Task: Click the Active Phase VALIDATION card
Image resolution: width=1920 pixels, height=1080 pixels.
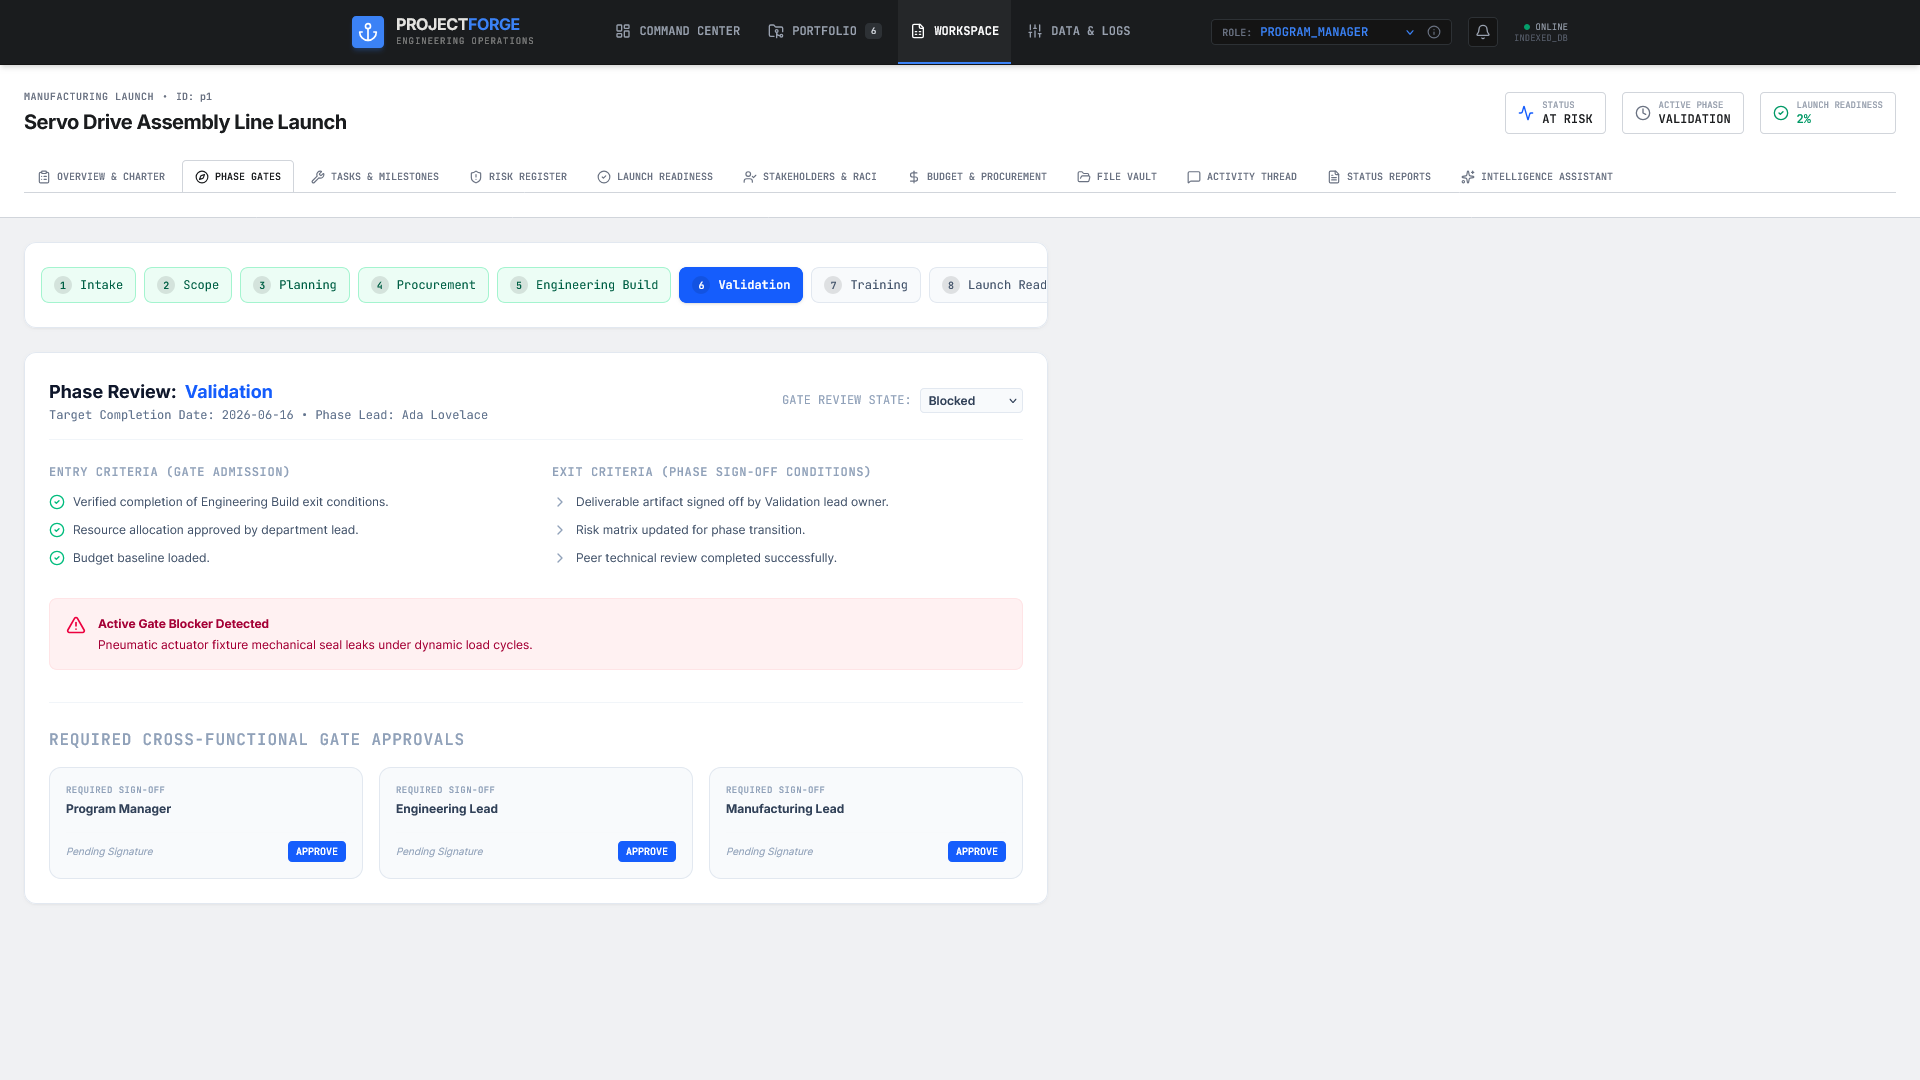Action: point(1683,113)
